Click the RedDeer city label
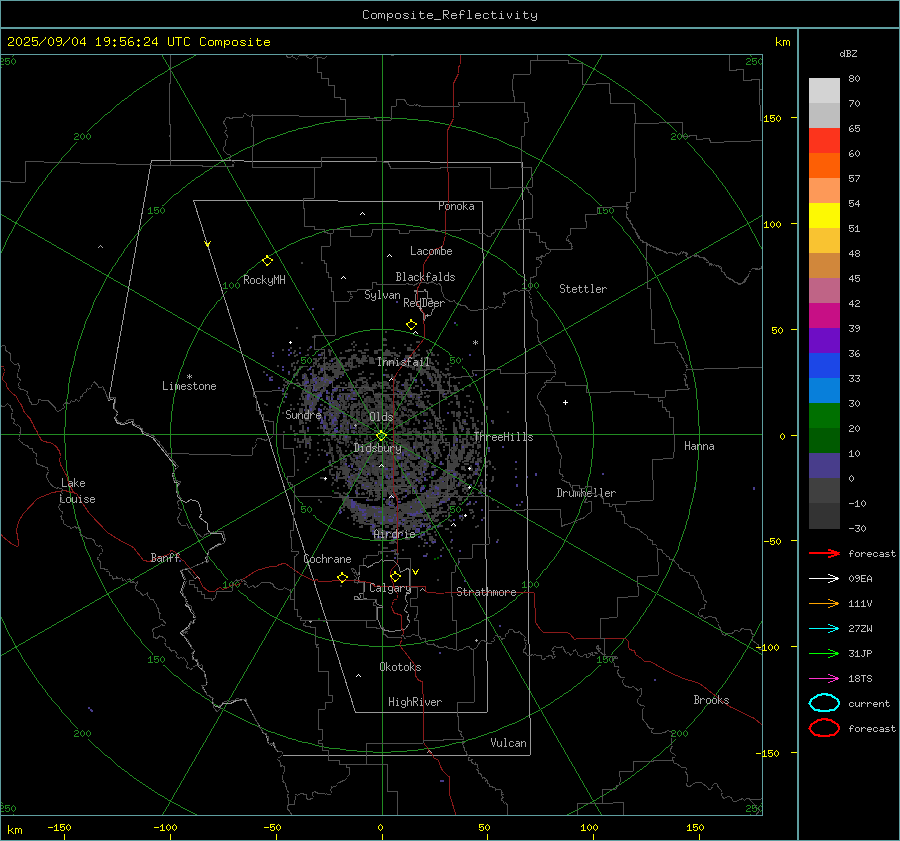The image size is (900, 841). pyautogui.click(x=424, y=303)
